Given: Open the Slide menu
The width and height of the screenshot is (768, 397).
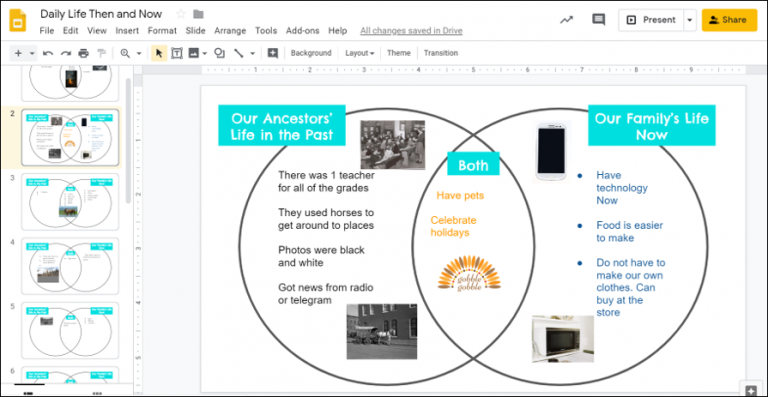Looking at the screenshot, I should tap(195, 31).
